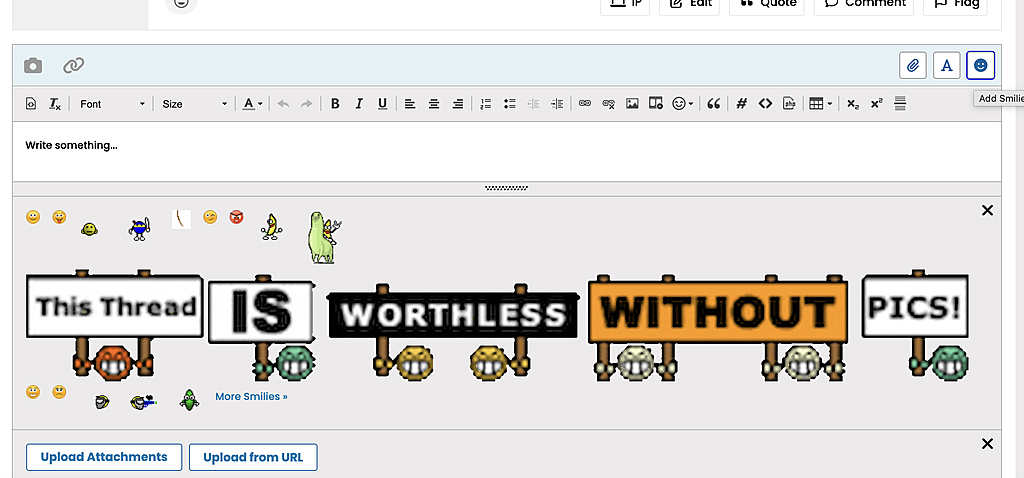The width and height of the screenshot is (1024, 478).
Task: Click the redo arrow
Action: coord(306,104)
